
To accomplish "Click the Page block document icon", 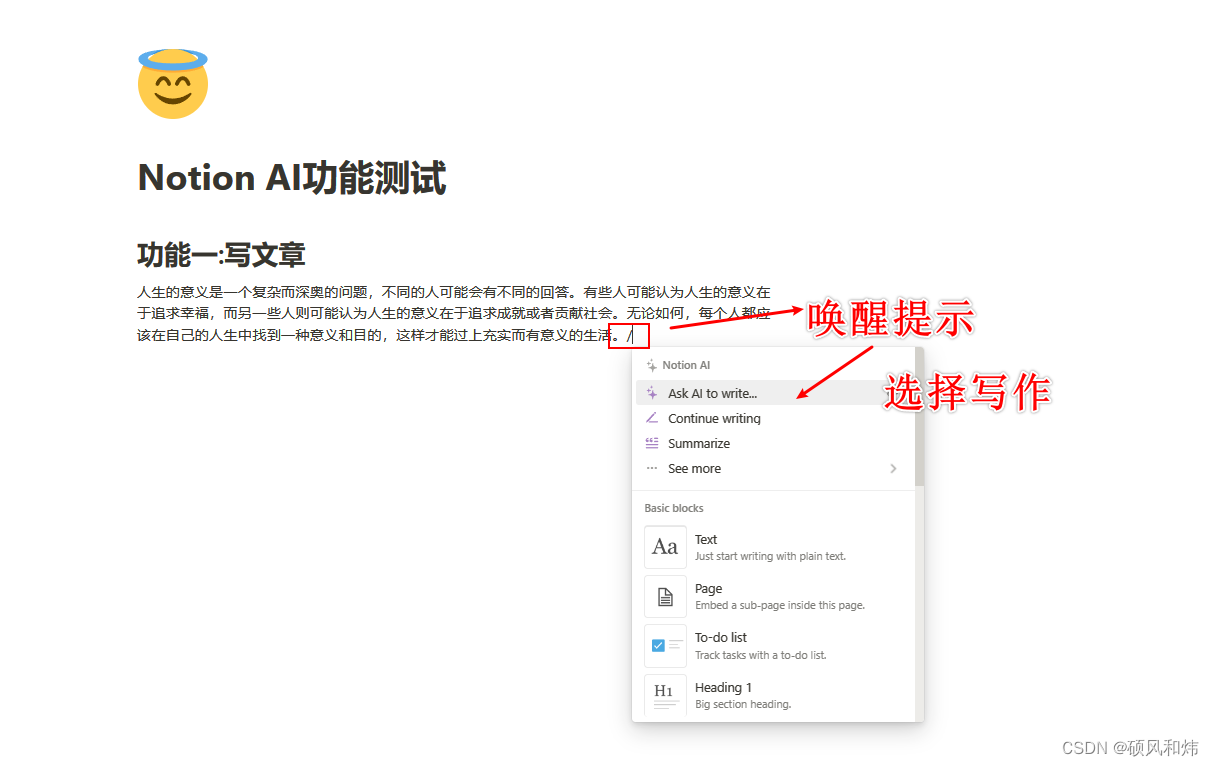I will coord(665,597).
